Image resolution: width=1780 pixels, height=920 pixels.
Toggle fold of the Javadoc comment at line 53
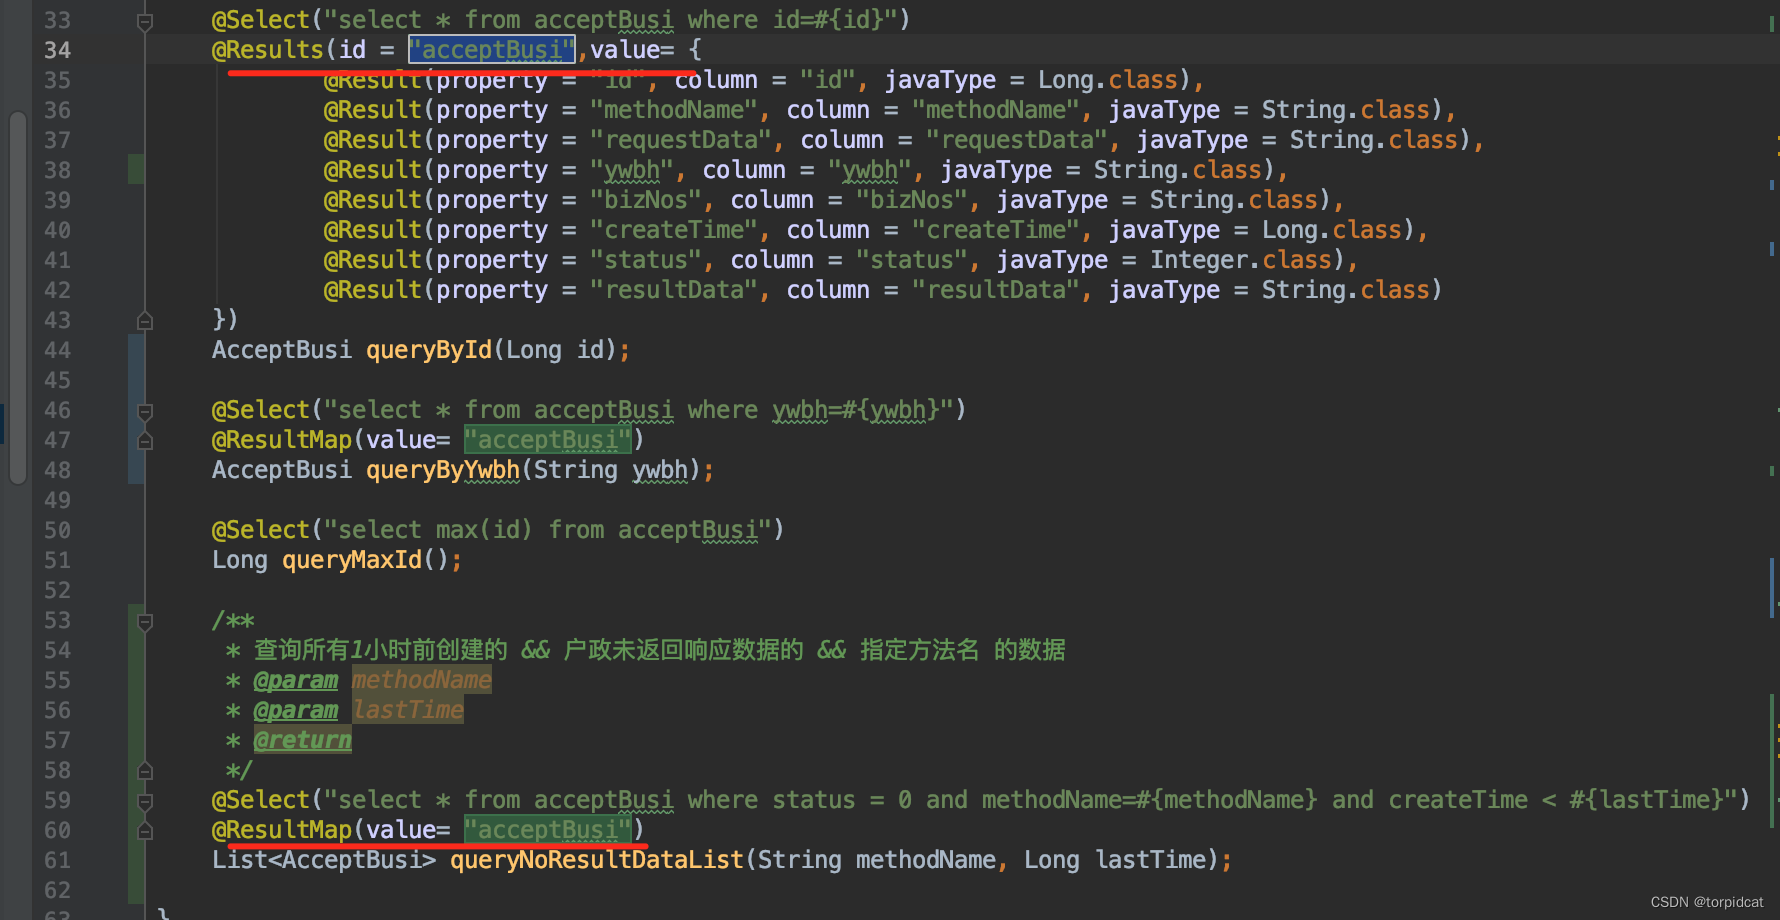click(145, 621)
